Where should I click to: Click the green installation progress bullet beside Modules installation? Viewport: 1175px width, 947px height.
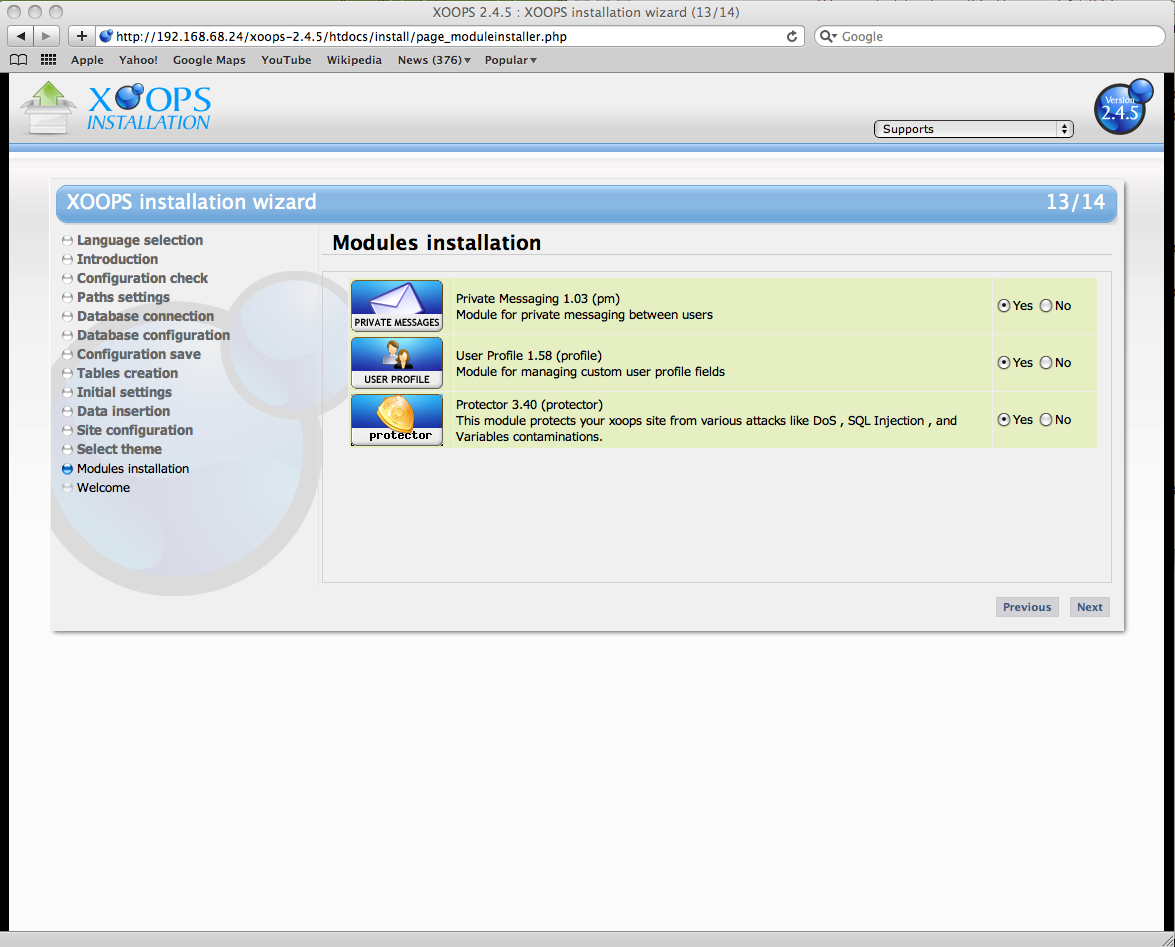click(67, 468)
